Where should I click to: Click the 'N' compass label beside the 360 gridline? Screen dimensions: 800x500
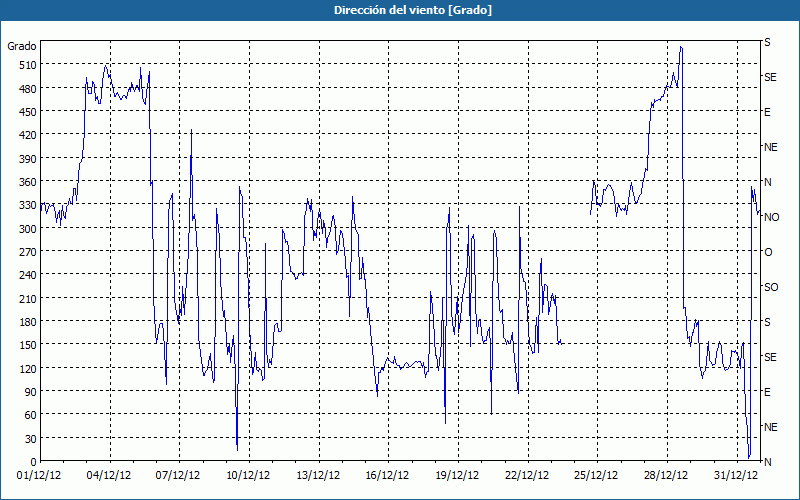click(768, 182)
